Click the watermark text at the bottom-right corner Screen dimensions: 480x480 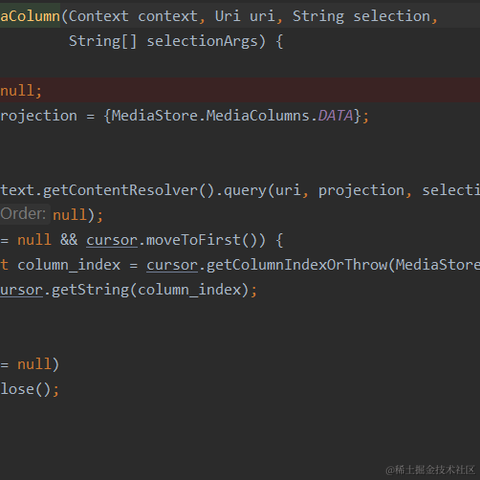click(430, 470)
